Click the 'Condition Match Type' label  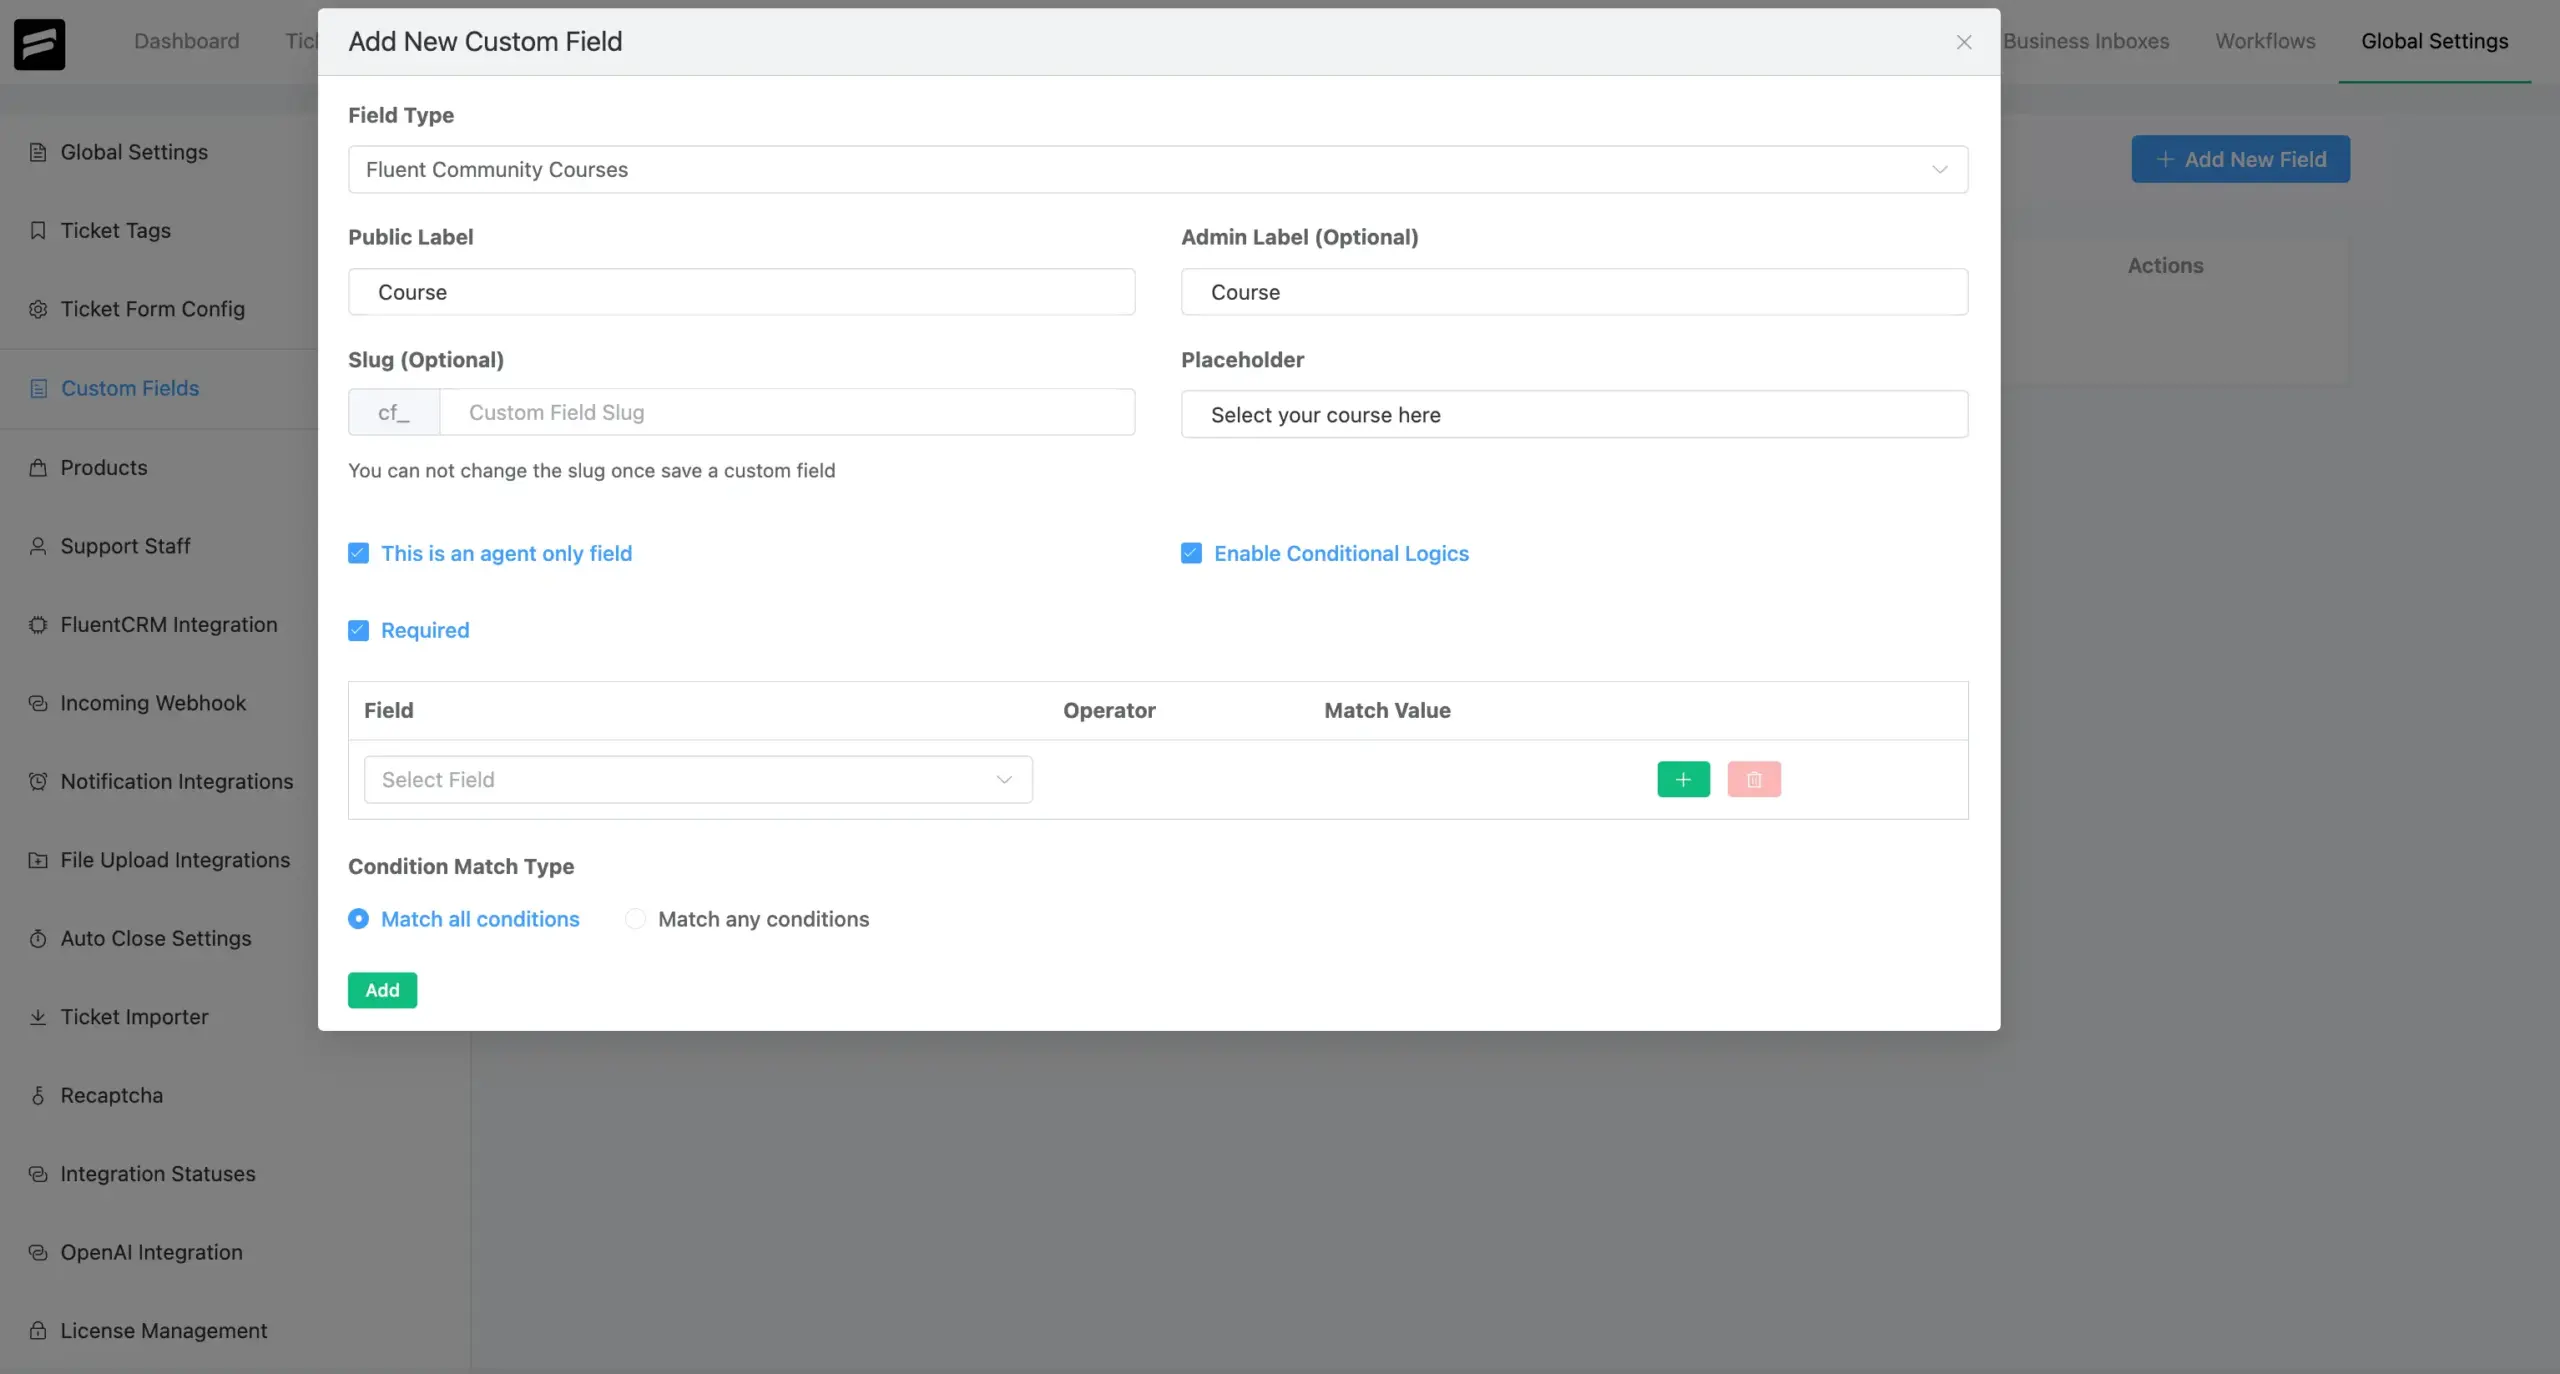(461, 866)
